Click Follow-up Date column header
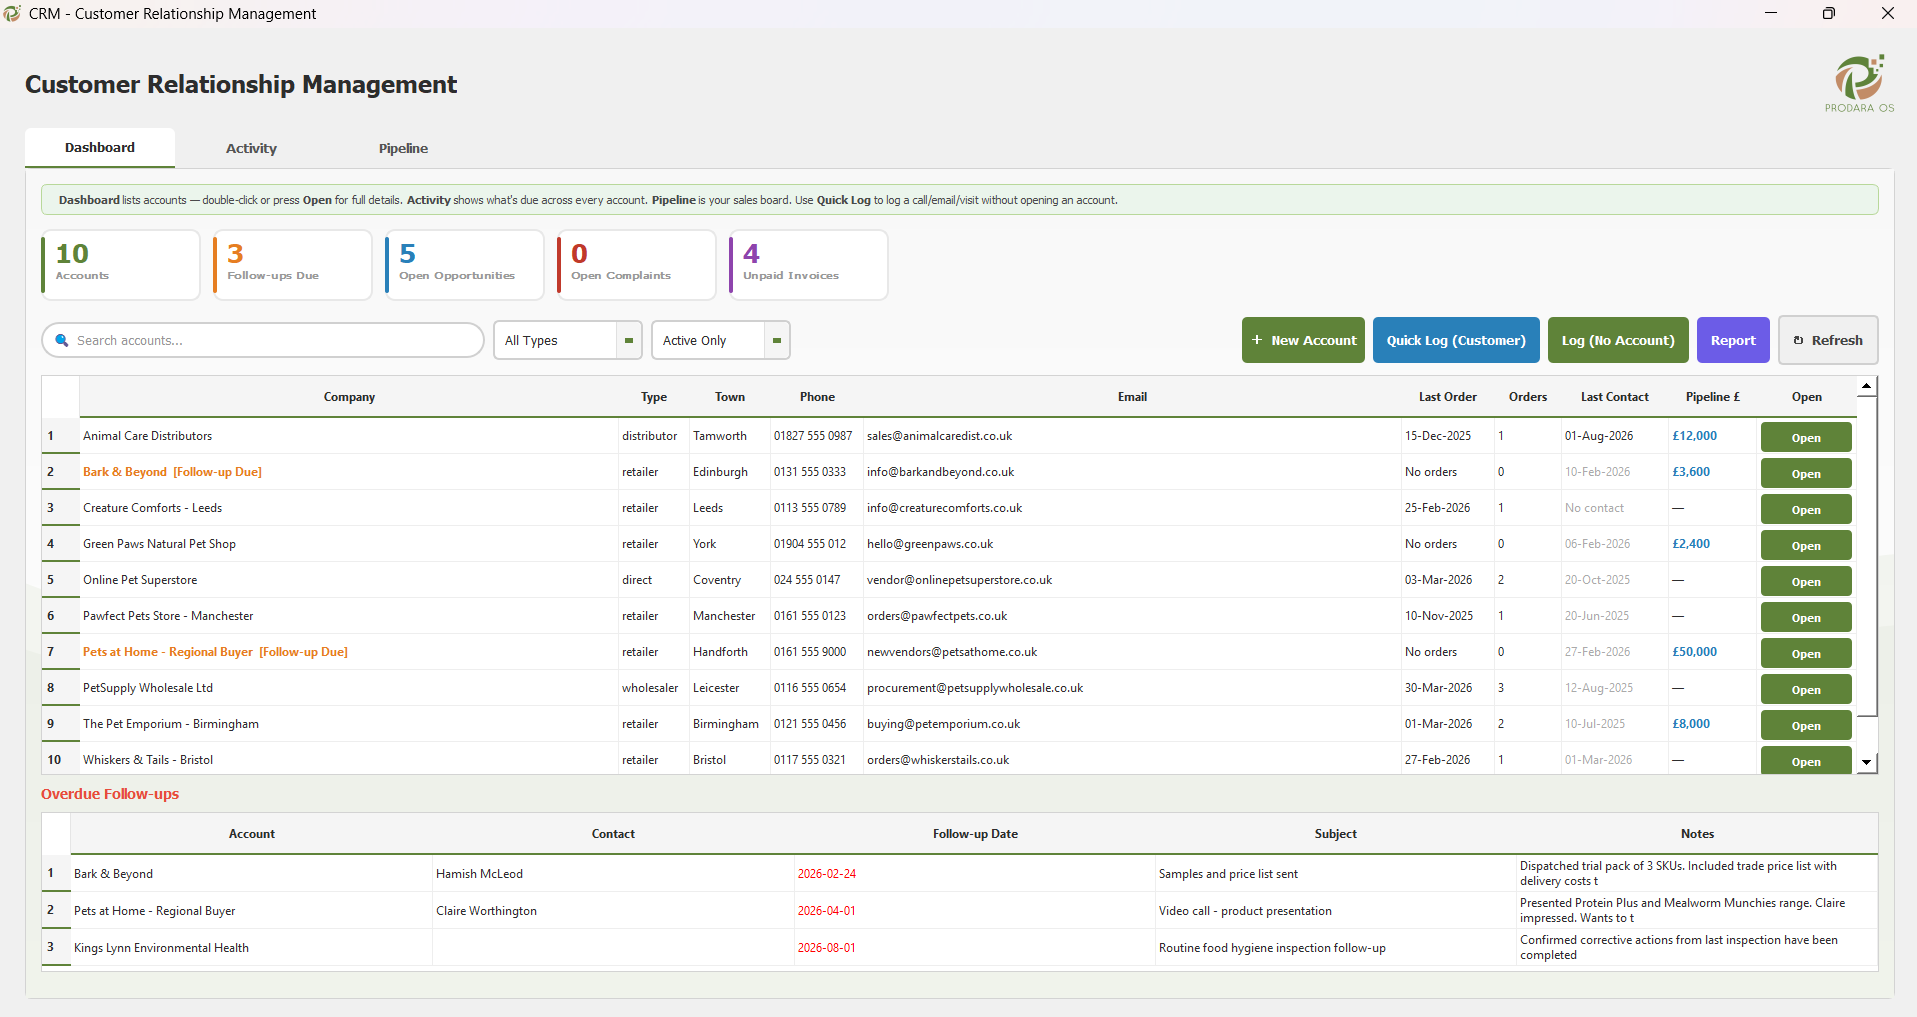The image size is (1917, 1017). click(975, 834)
